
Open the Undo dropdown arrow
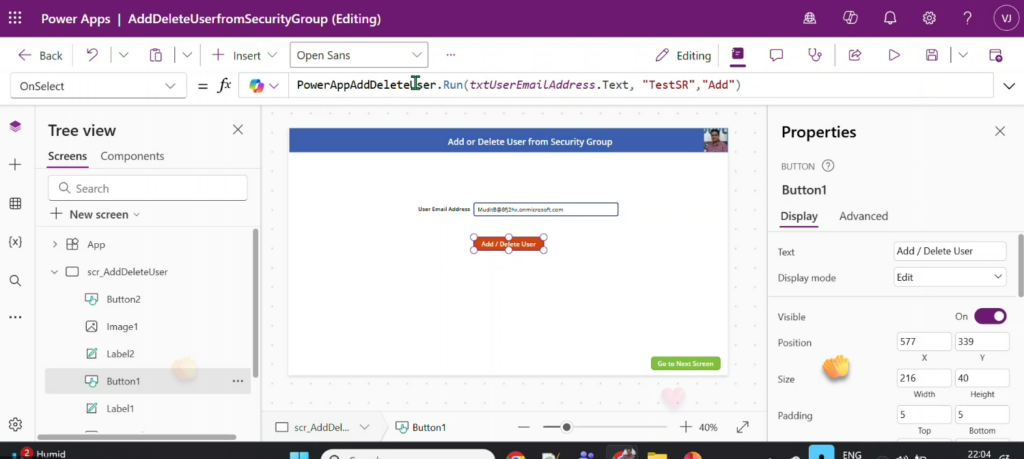(x=123, y=55)
